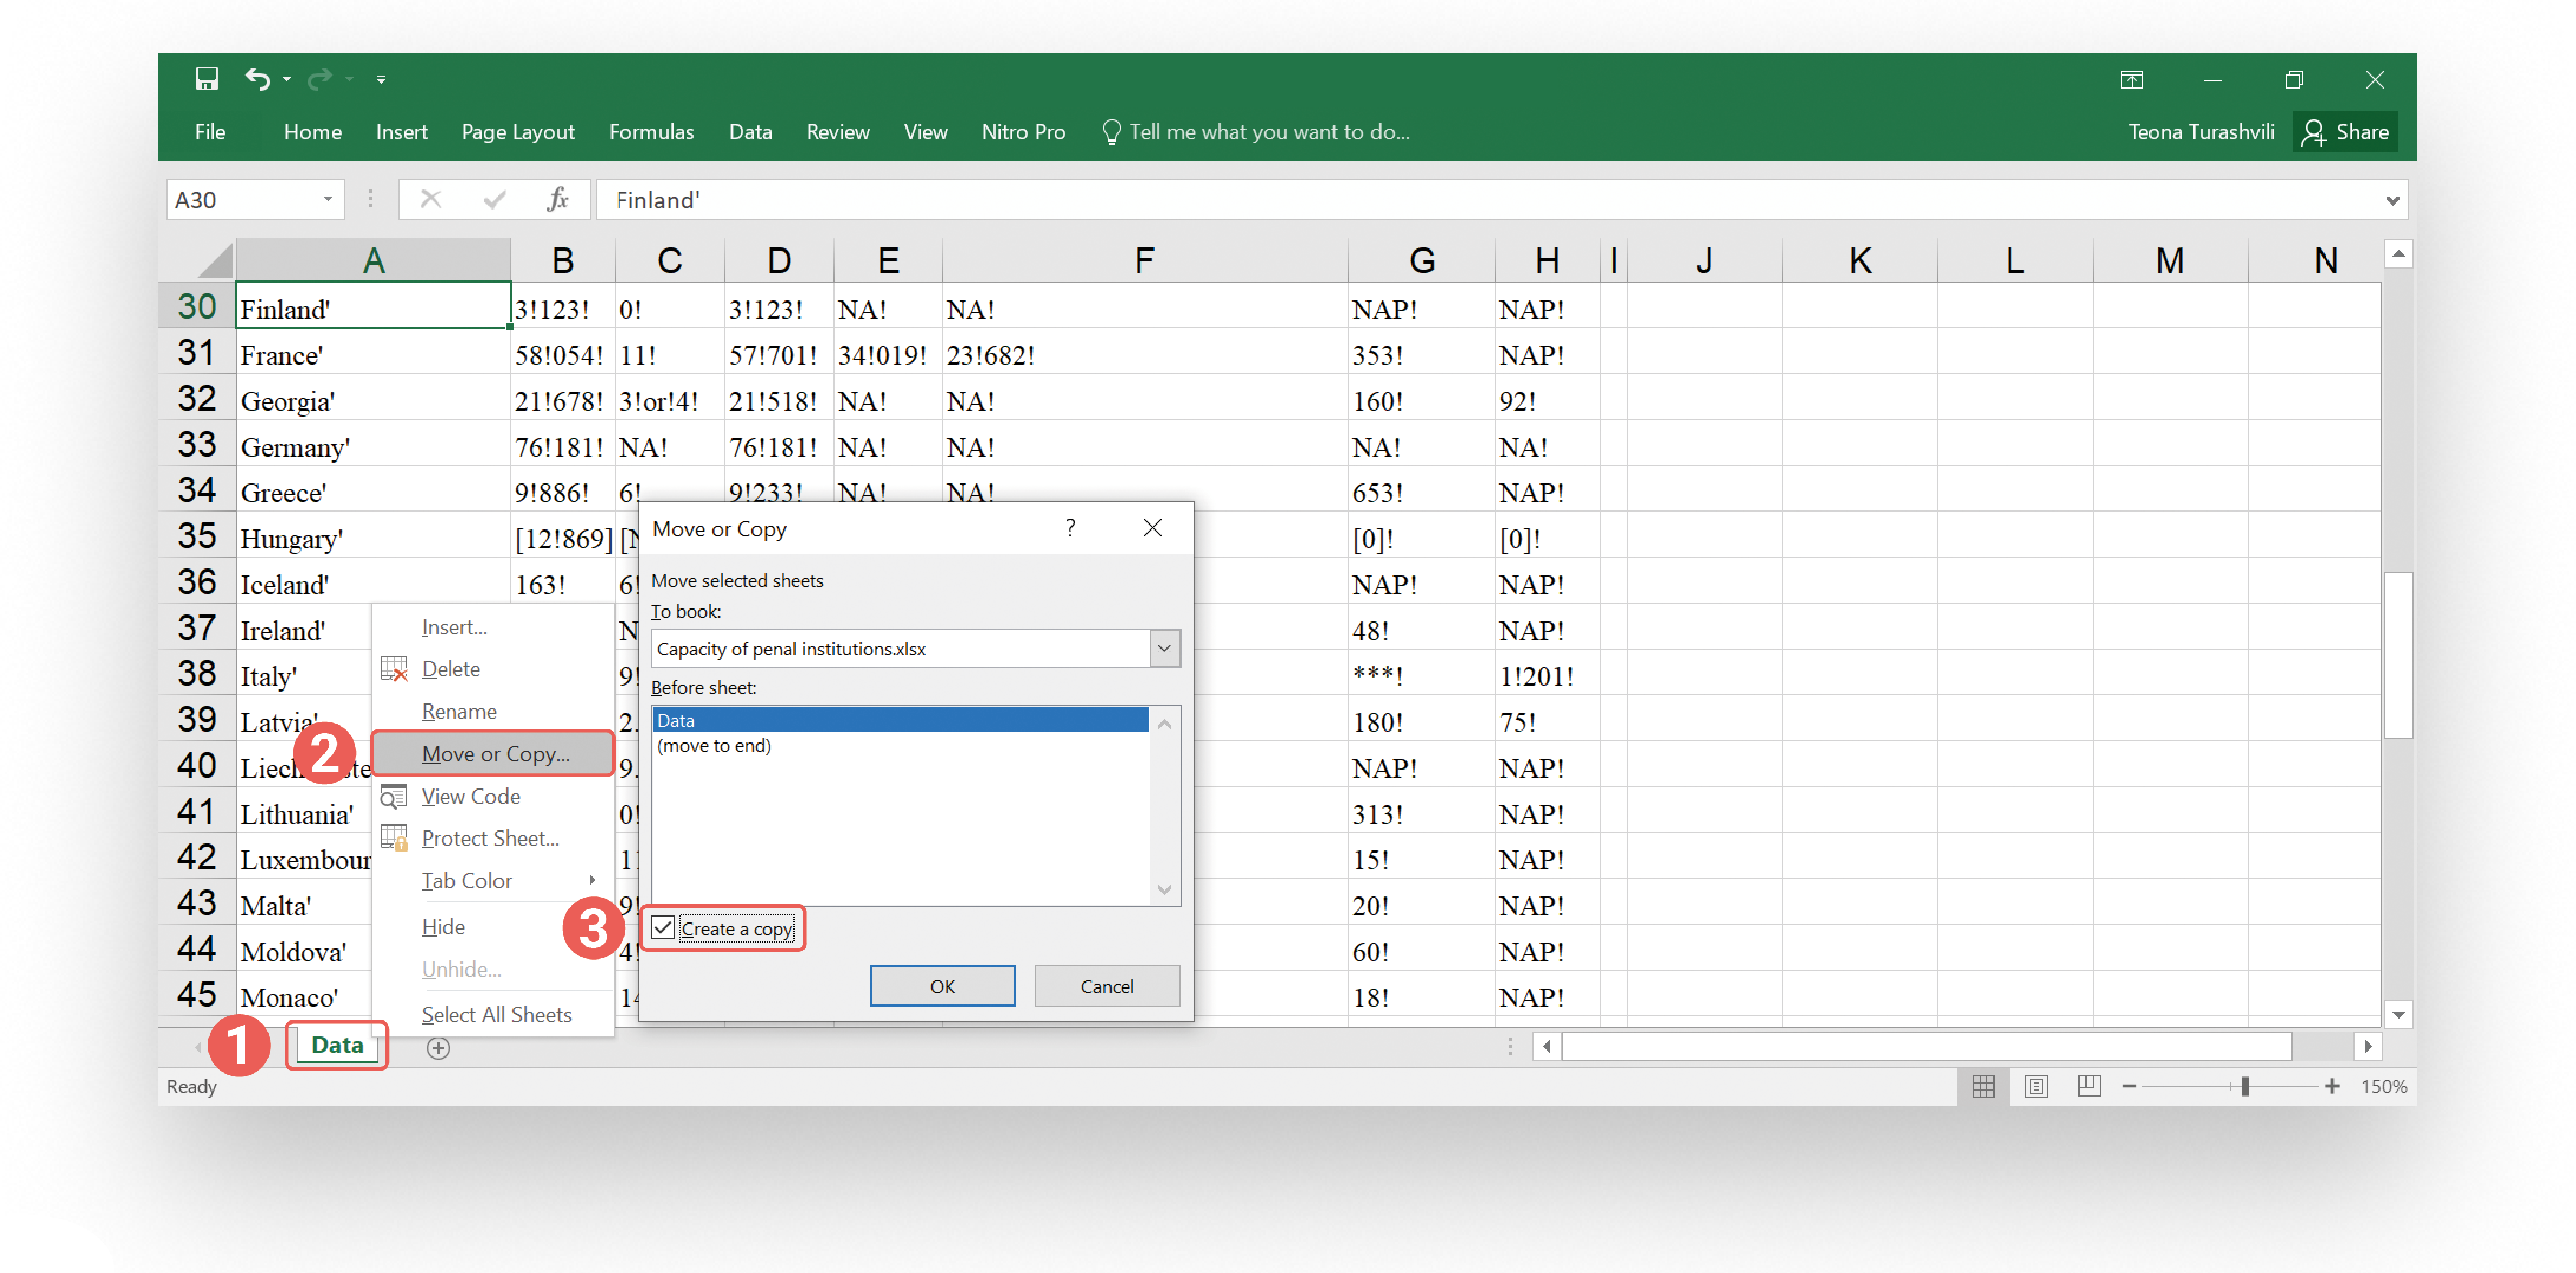Image resolution: width=2576 pixels, height=1273 pixels.
Task: Click OK in Move or Copy dialog
Action: (x=942, y=986)
